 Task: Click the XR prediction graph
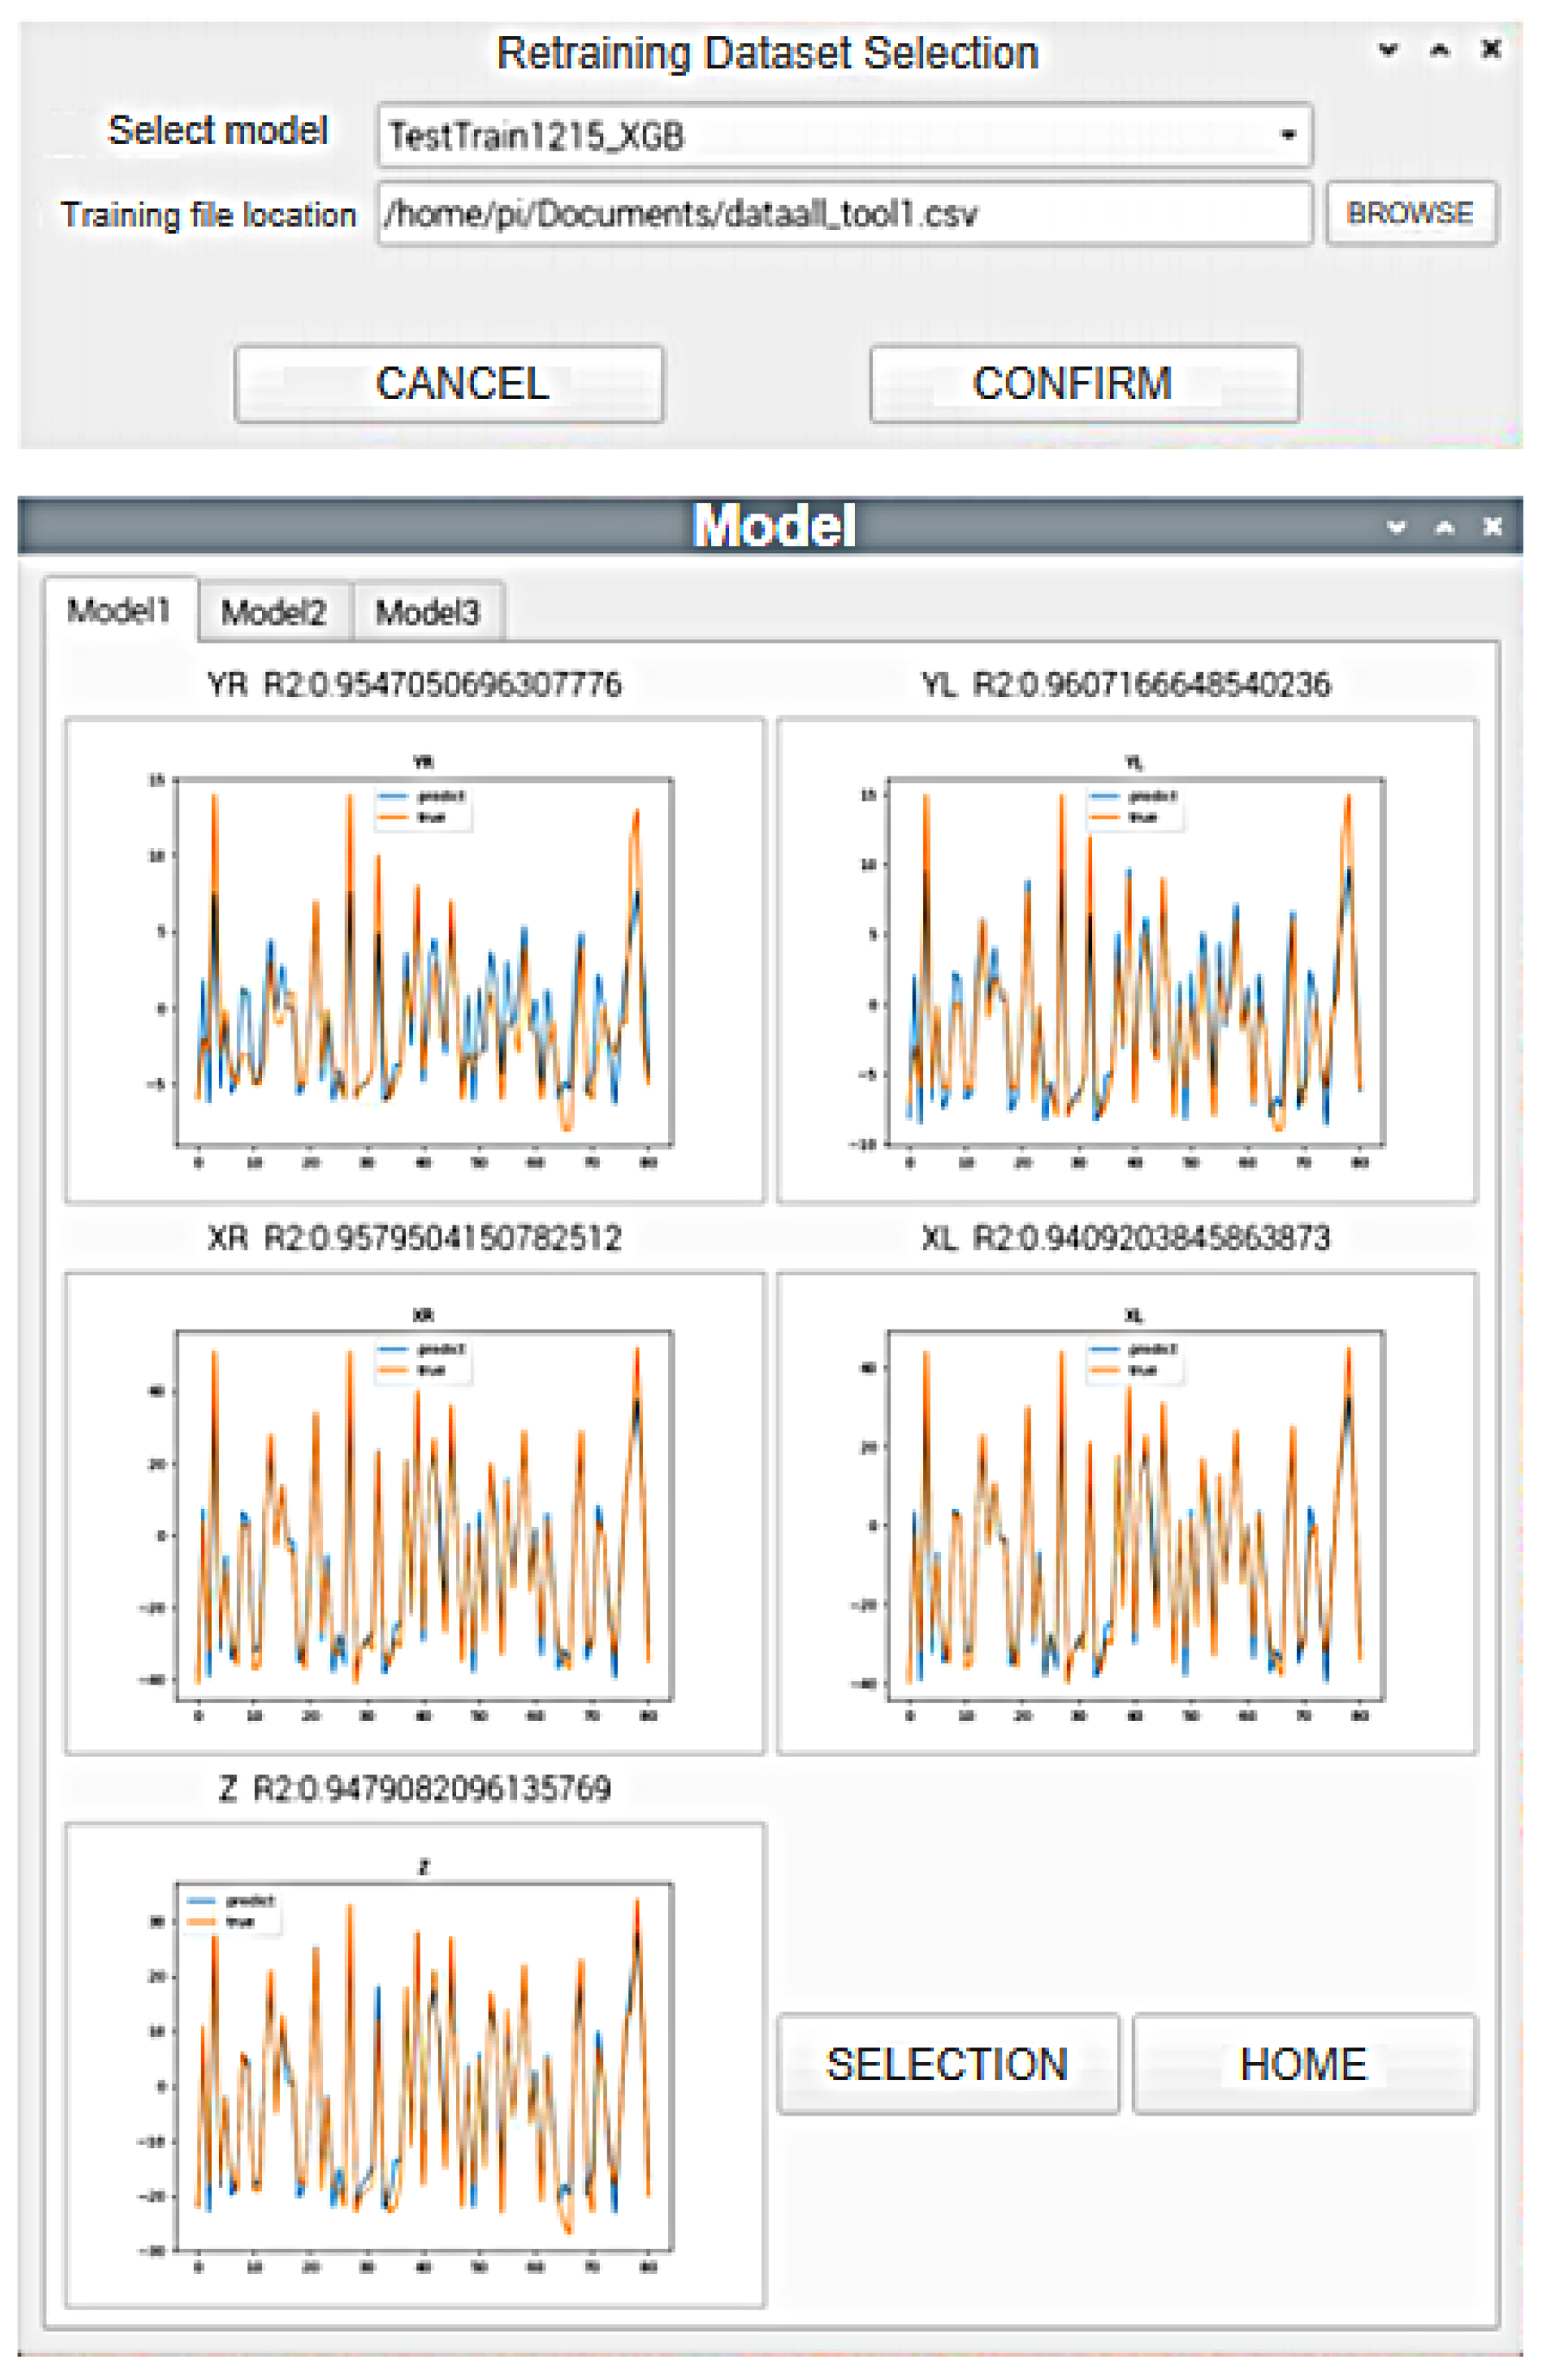[x=415, y=1513]
